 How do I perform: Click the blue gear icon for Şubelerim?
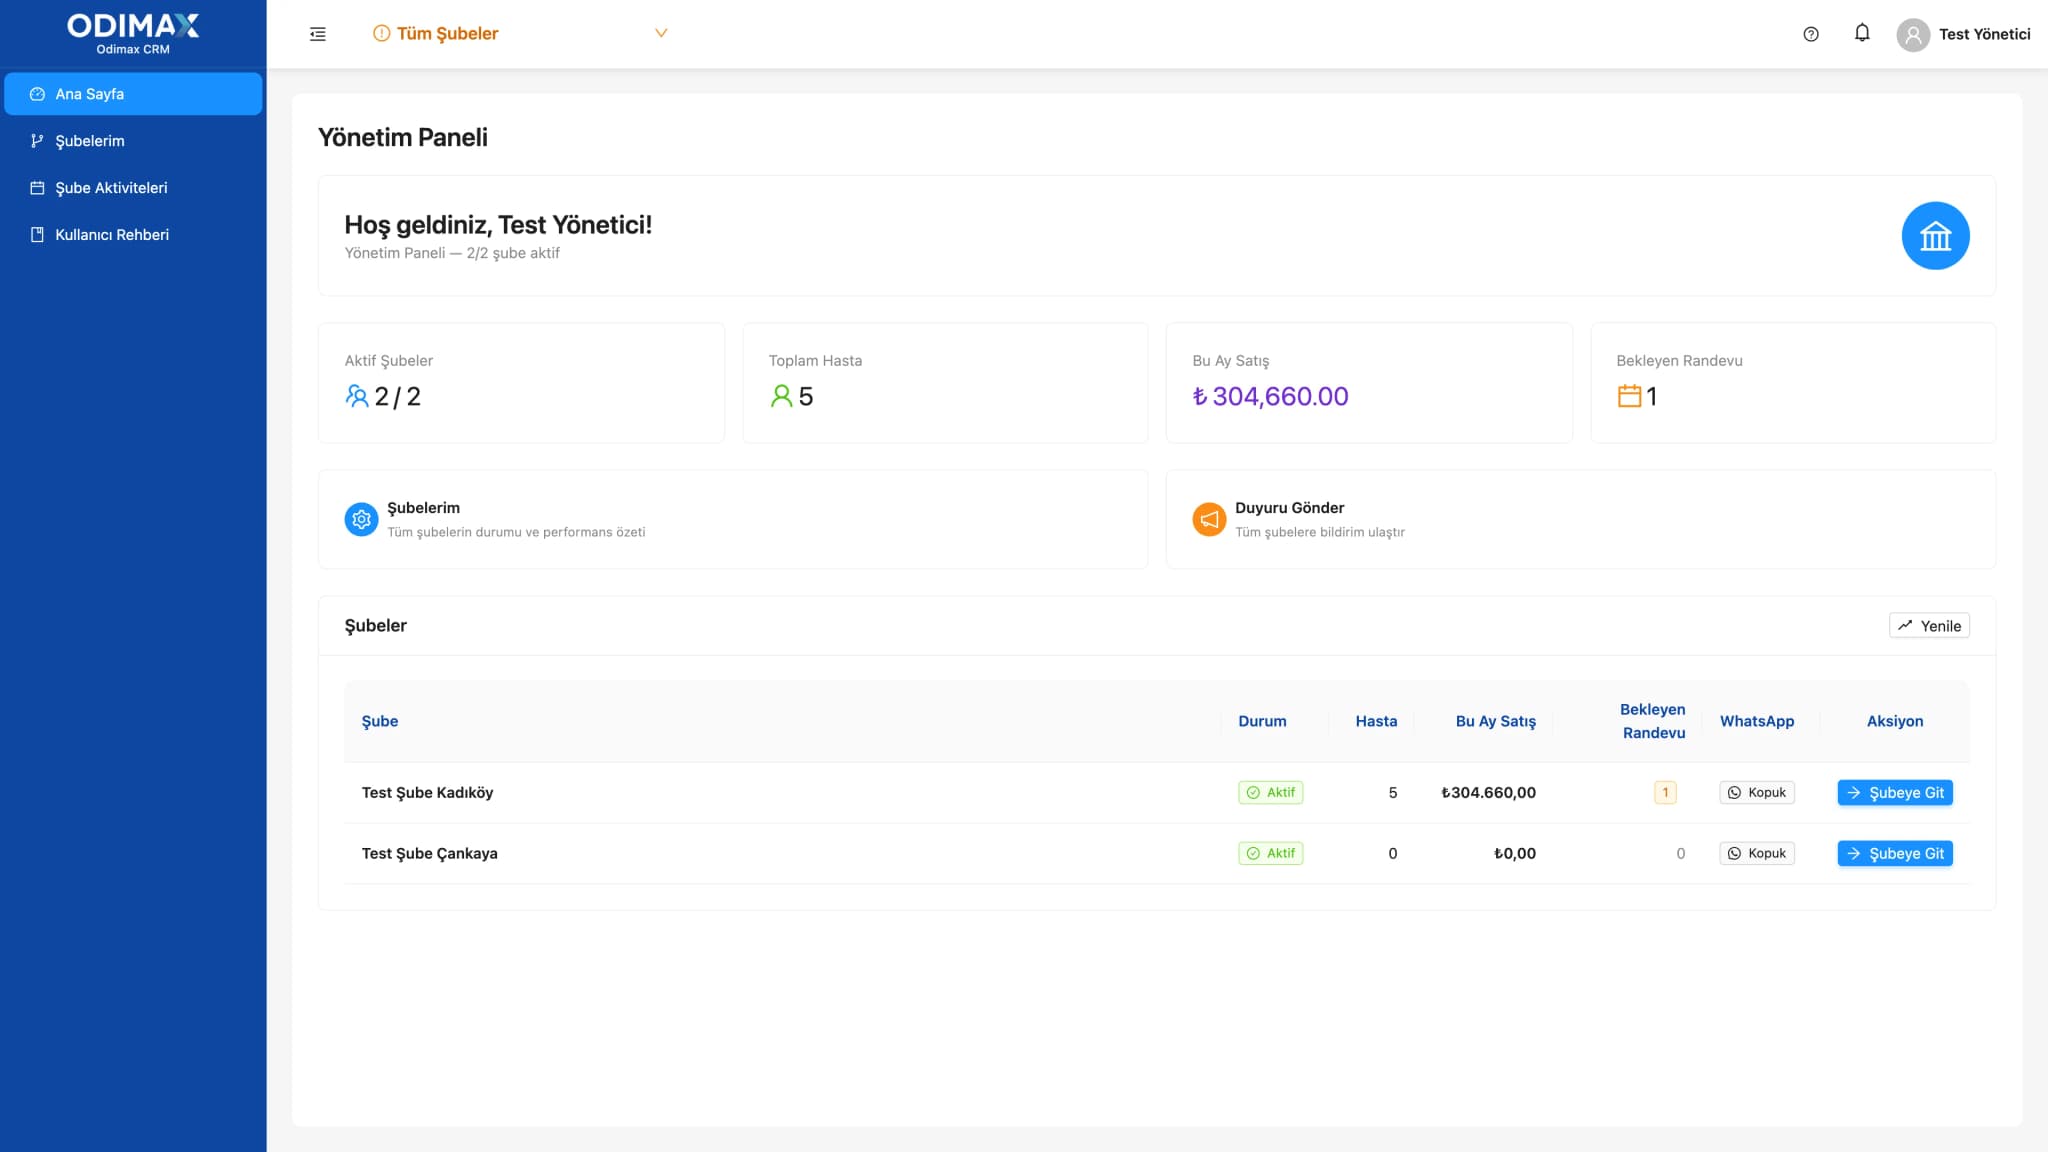[361, 519]
